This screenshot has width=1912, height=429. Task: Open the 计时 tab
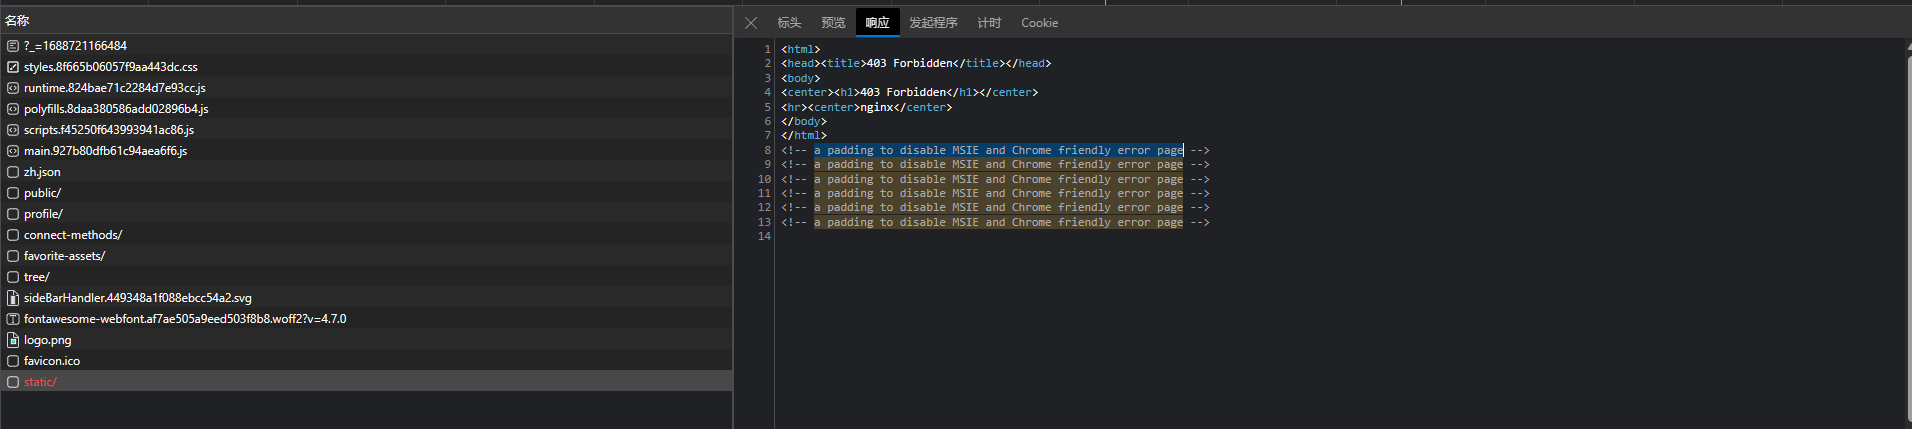click(989, 23)
